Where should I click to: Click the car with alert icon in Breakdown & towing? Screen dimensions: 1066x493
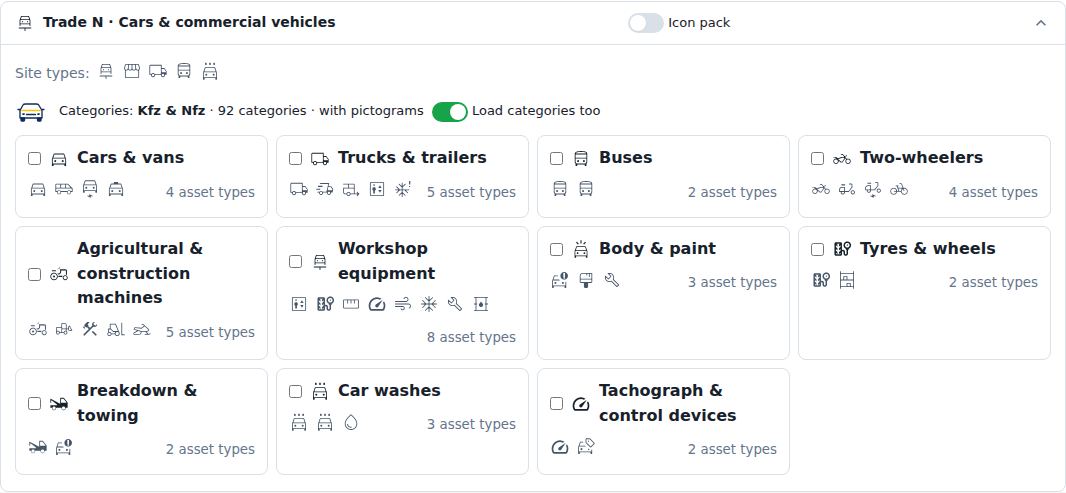pyautogui.click(x=64, y=447)
